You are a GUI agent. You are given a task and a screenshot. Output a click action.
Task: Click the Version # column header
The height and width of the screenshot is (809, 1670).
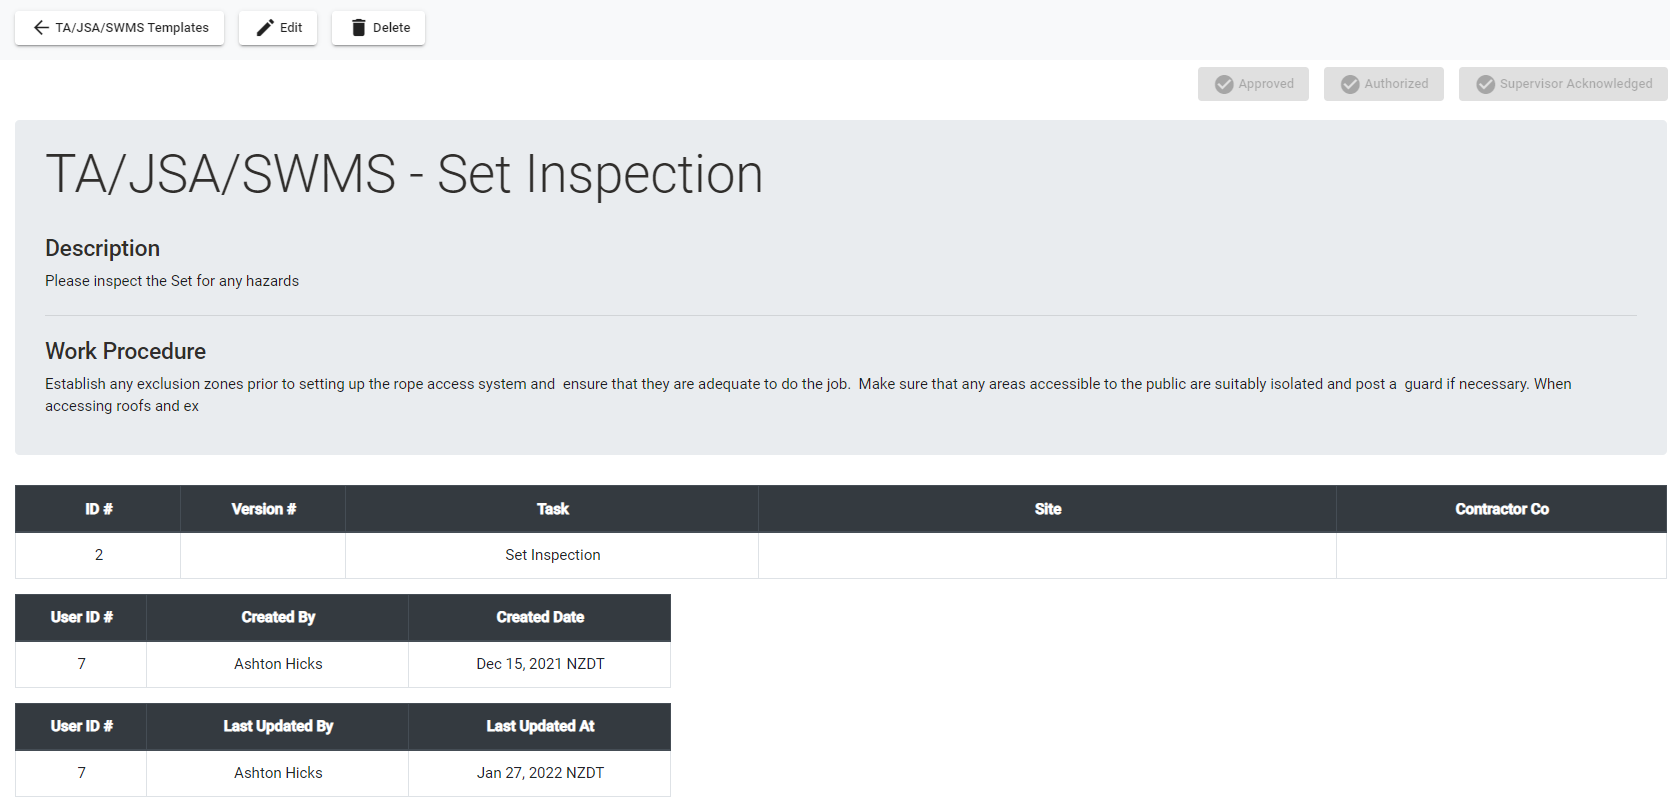262,509
